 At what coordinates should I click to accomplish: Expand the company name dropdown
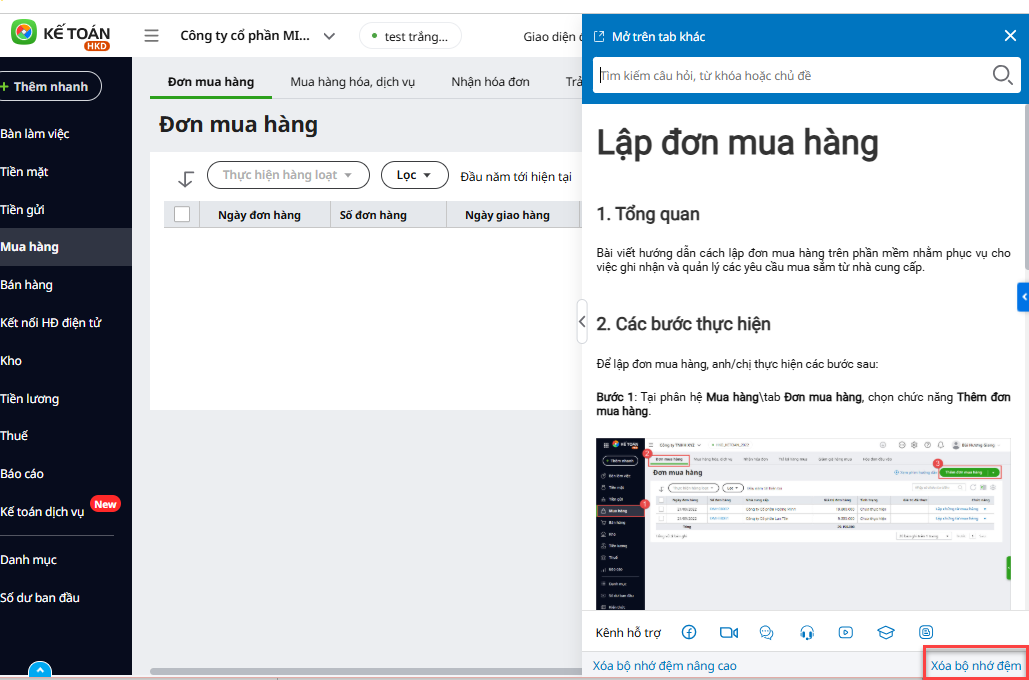coord(328,36)
